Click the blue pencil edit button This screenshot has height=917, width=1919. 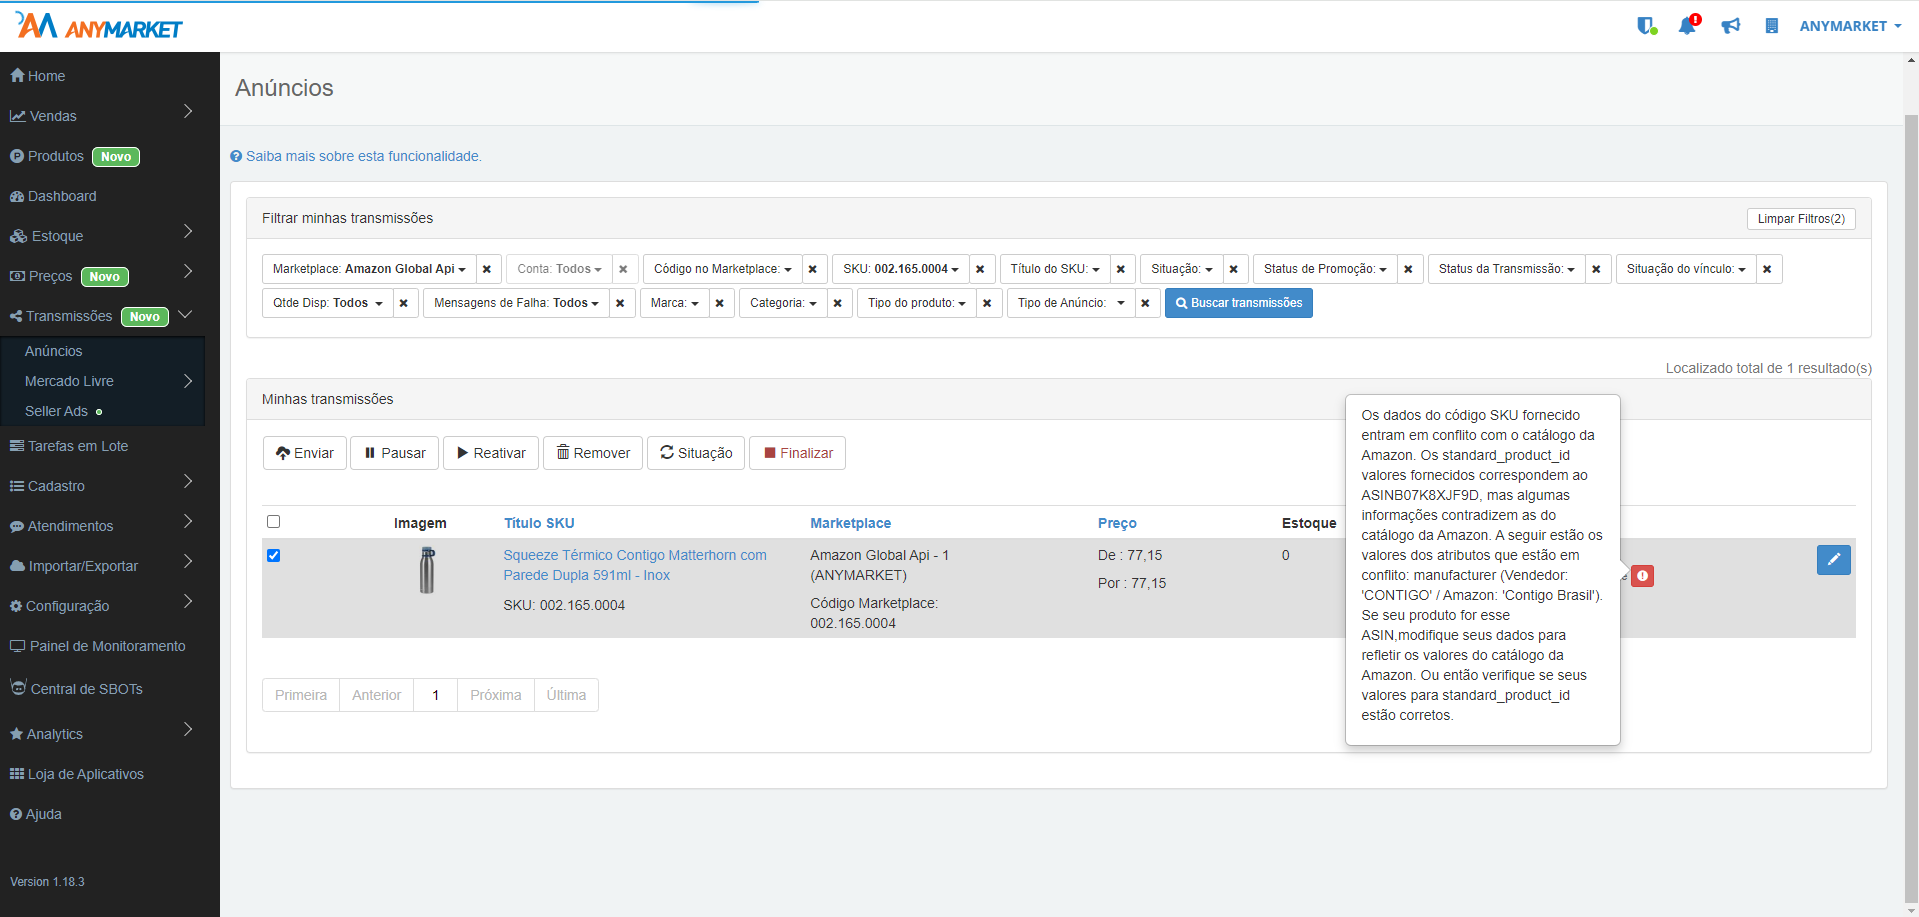(1833, 560)
